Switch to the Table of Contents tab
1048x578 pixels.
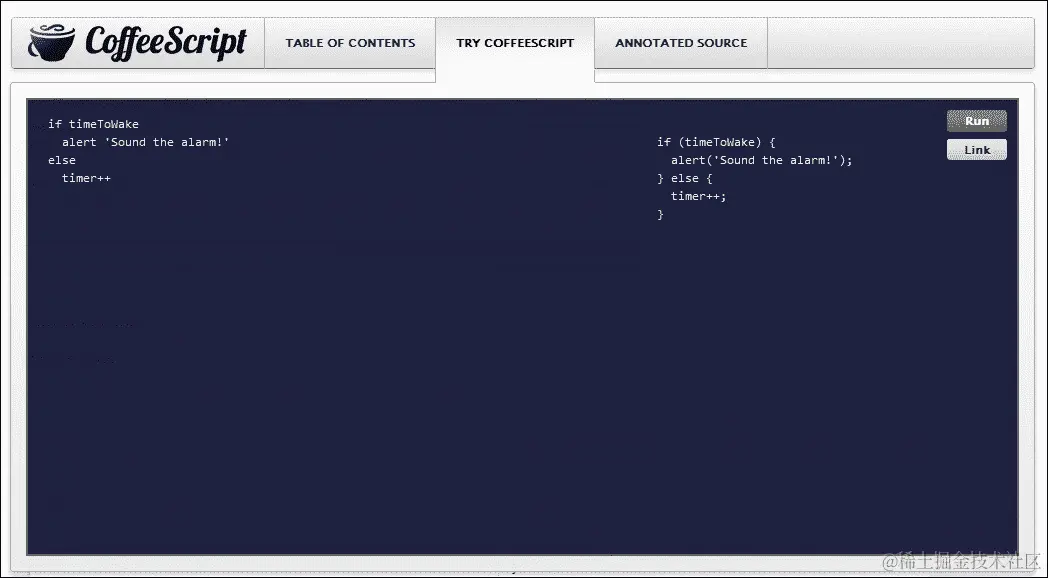tap(350, 43)
